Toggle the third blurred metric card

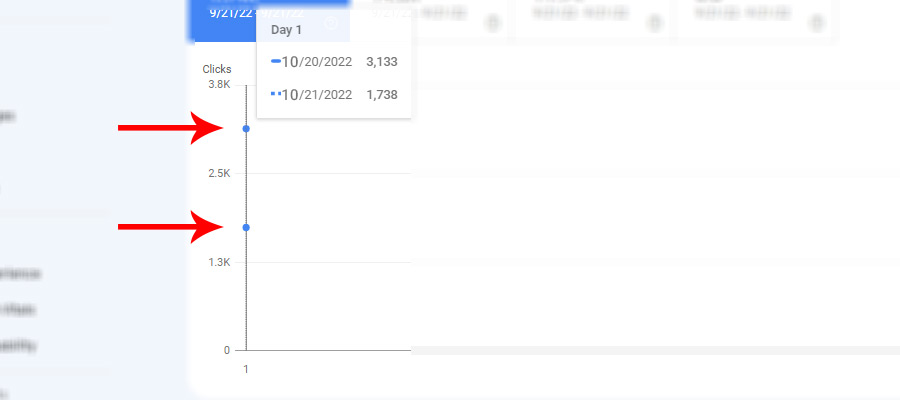tap(592, 21)
